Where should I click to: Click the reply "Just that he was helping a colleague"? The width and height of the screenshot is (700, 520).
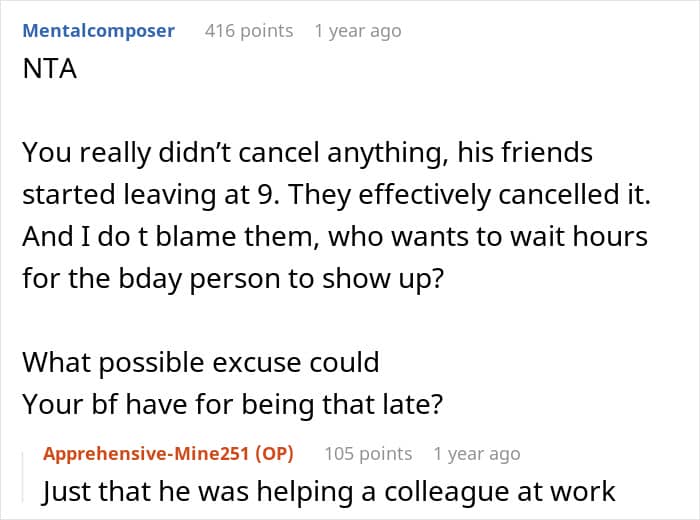click(328, 493)
